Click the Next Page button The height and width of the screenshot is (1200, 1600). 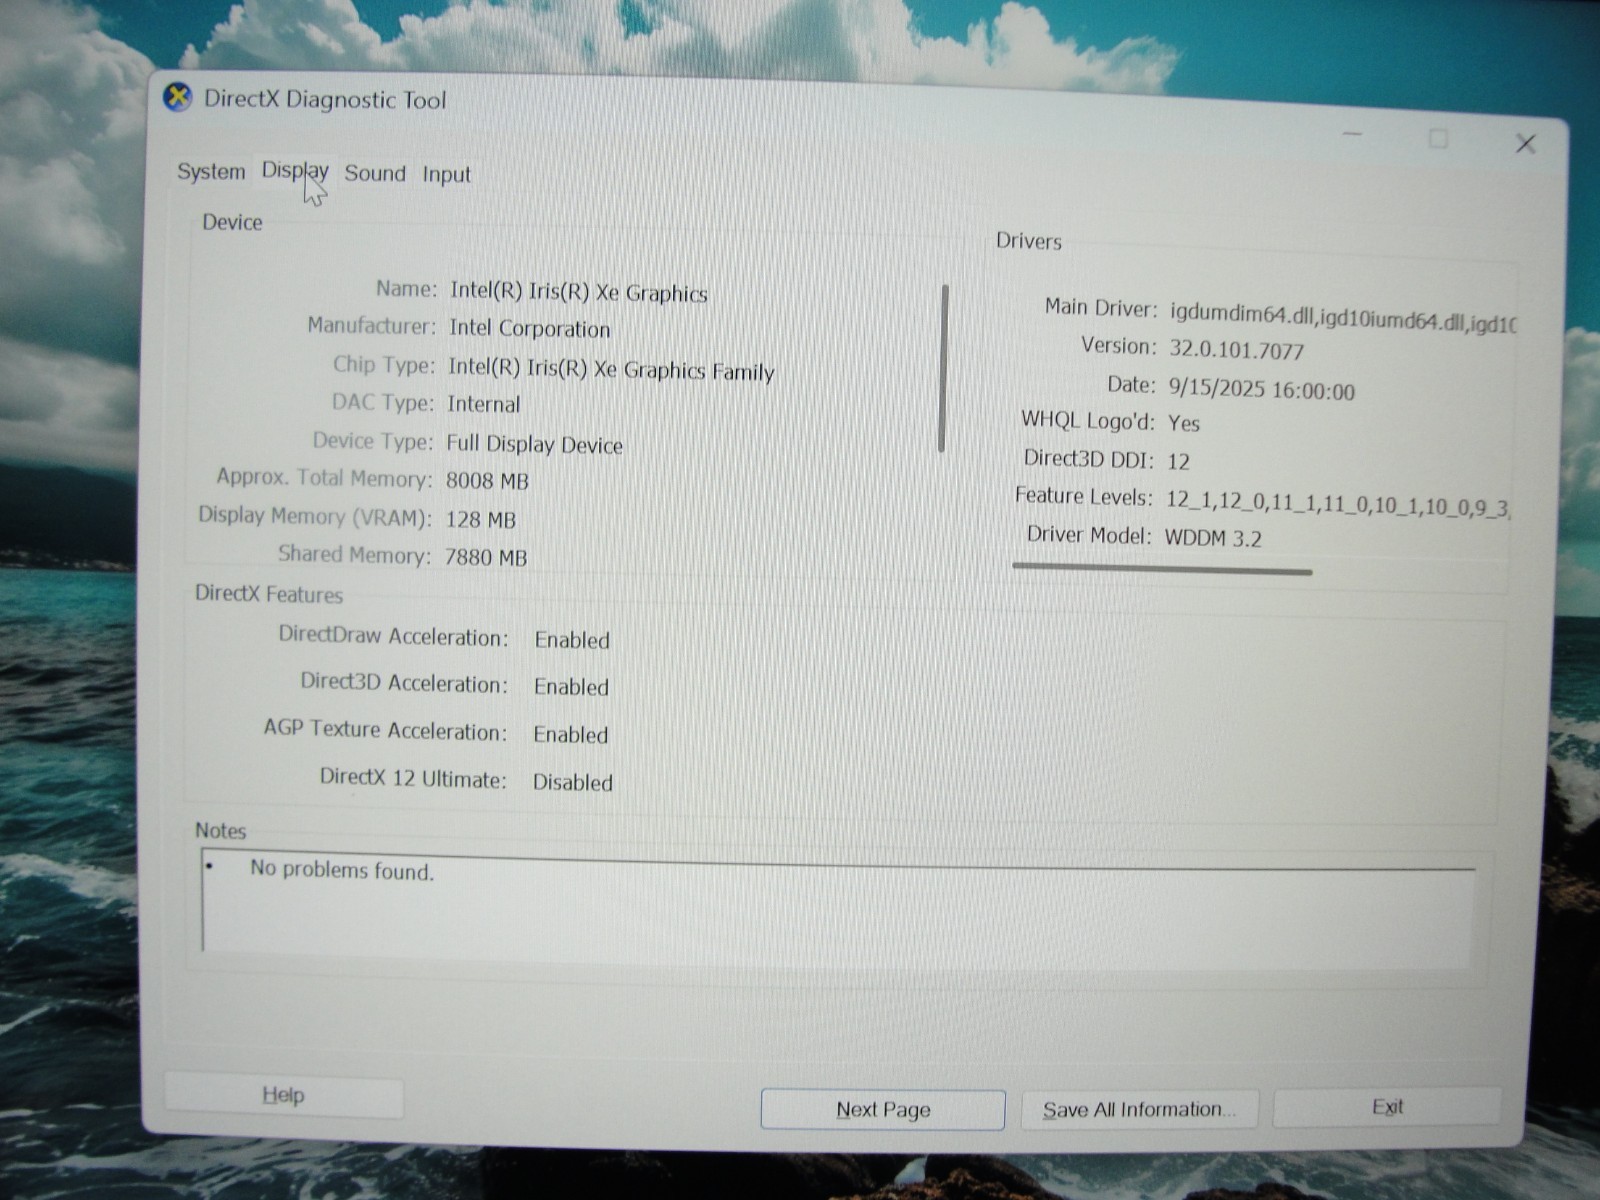883,1109
